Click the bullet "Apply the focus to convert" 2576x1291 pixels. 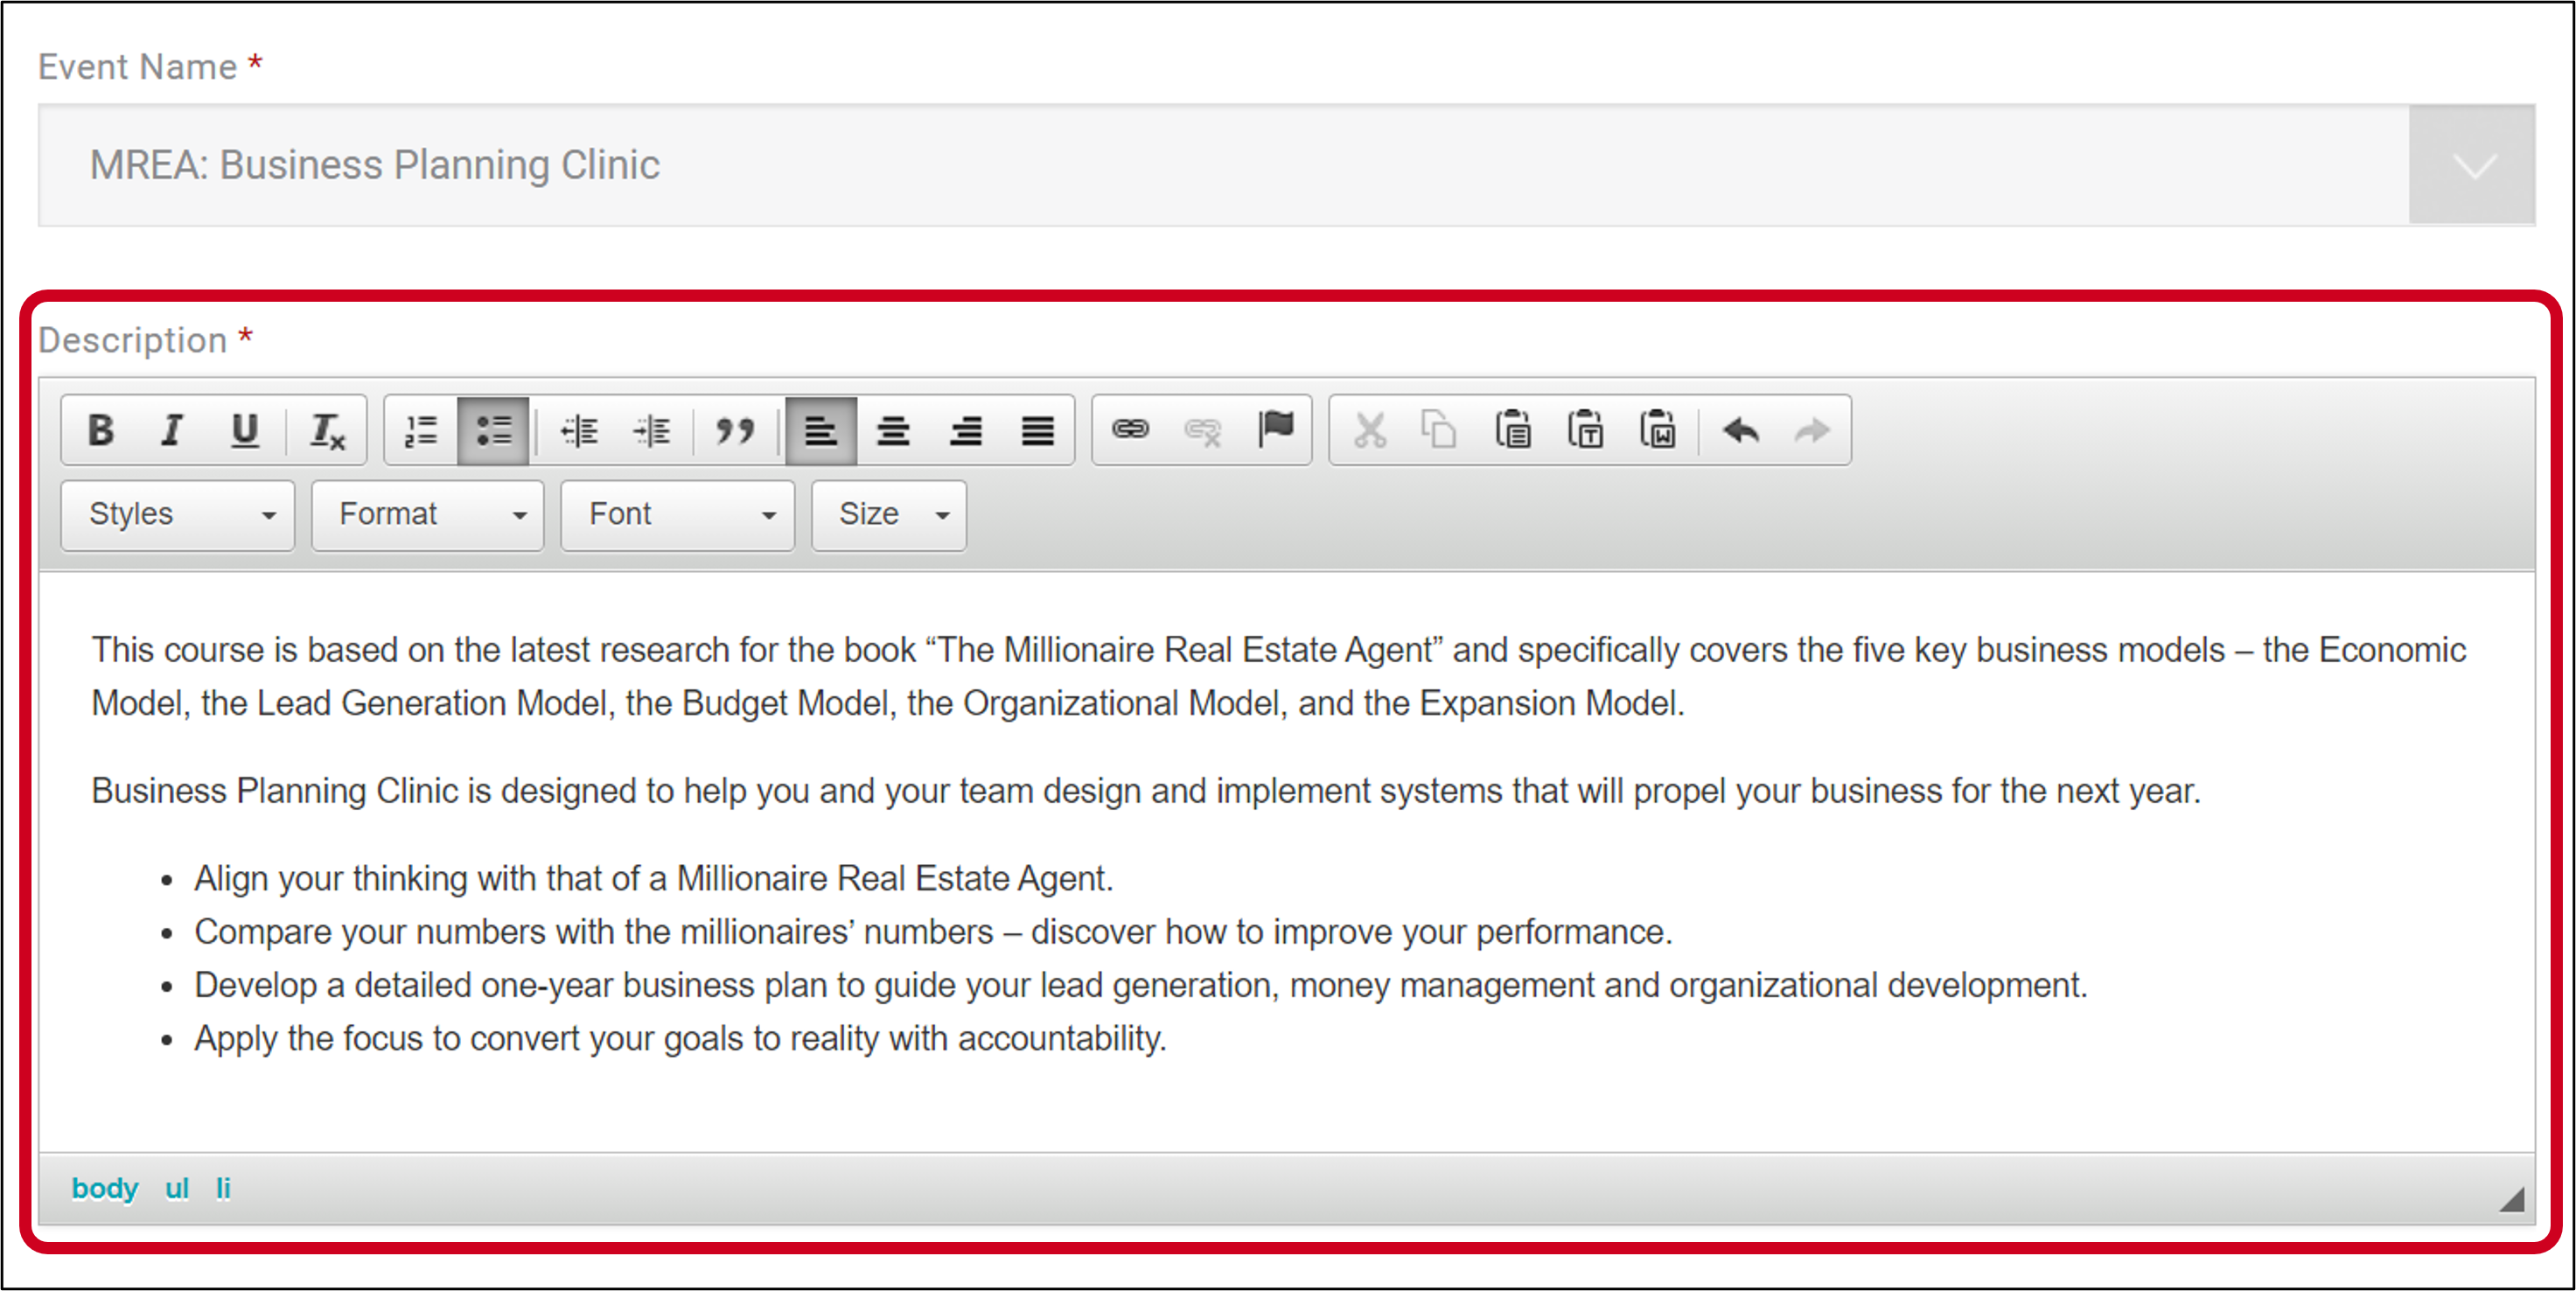(x=681, y=1039)
